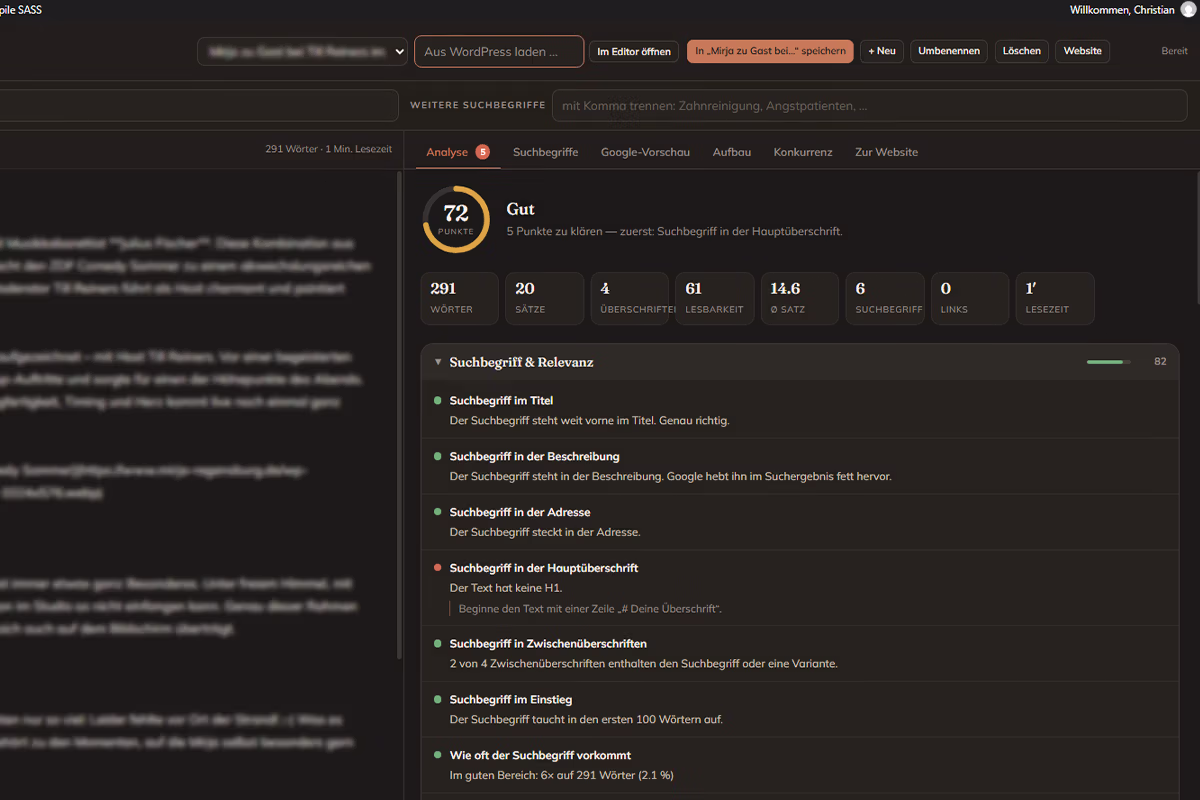Select the 'Suchbegriff in der Beschreibung' heading
1200x800 pixels.
coord(535,456)
